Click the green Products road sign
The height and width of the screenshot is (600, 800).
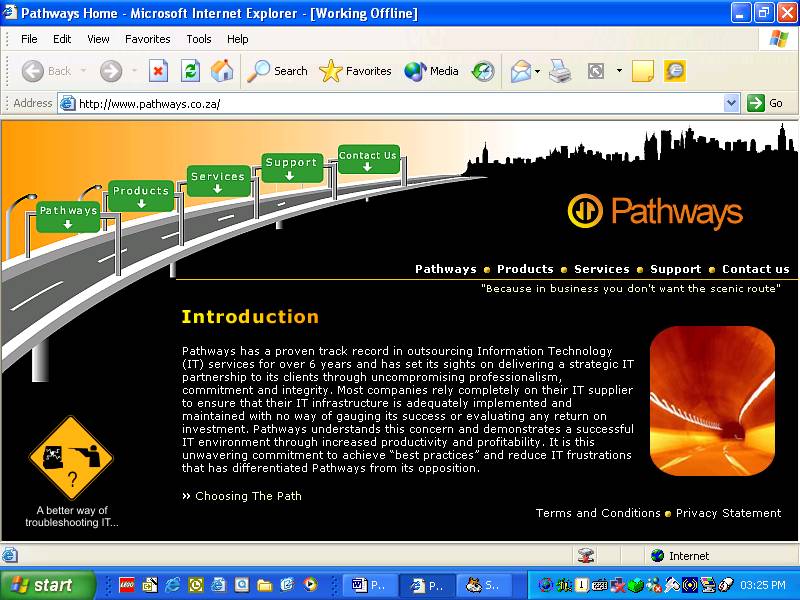[141, 196]
